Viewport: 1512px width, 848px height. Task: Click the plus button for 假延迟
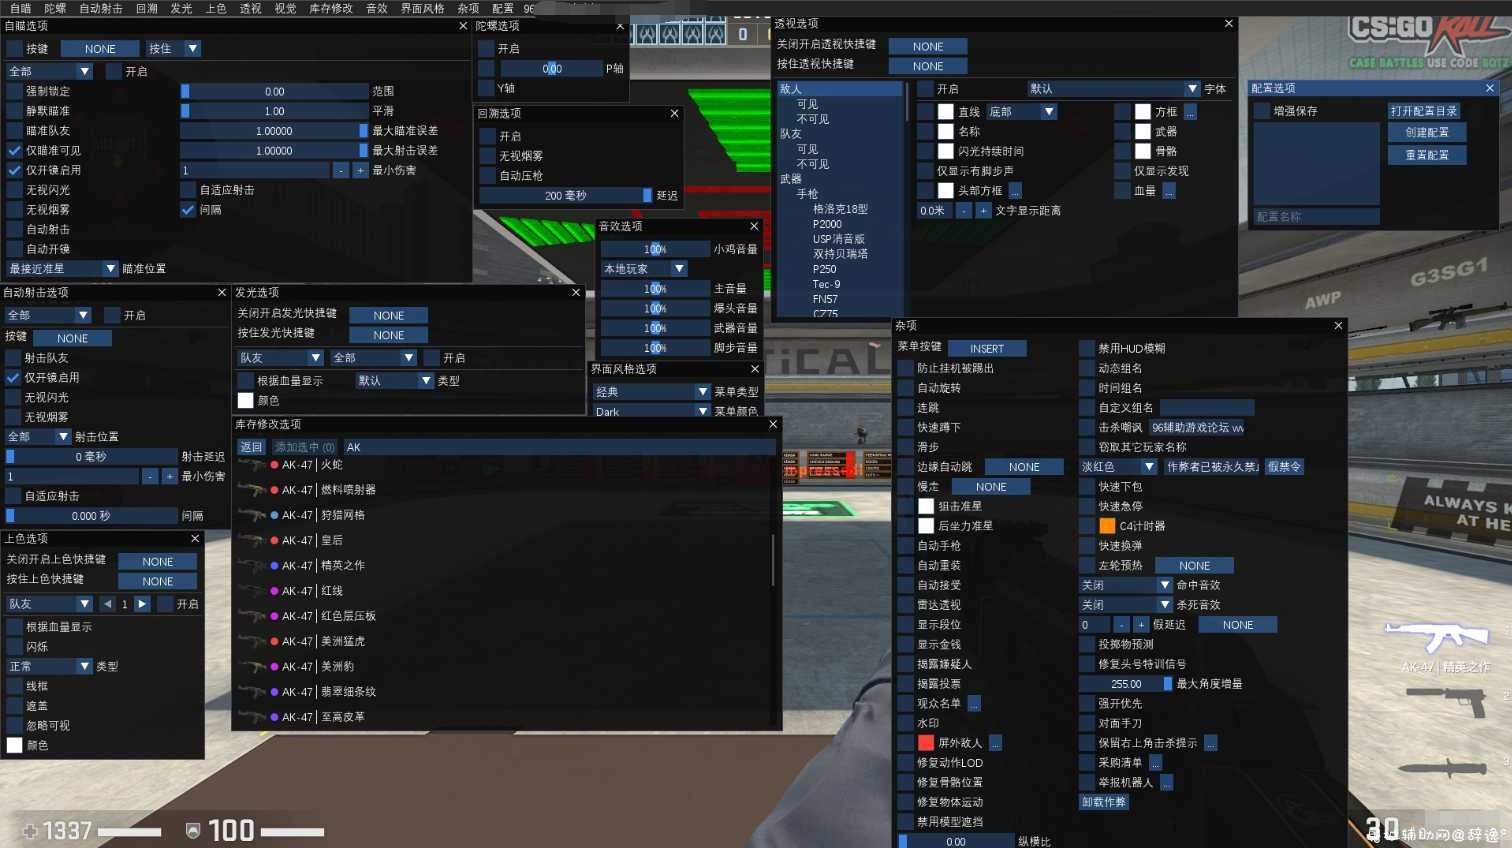click(1141, 625)
